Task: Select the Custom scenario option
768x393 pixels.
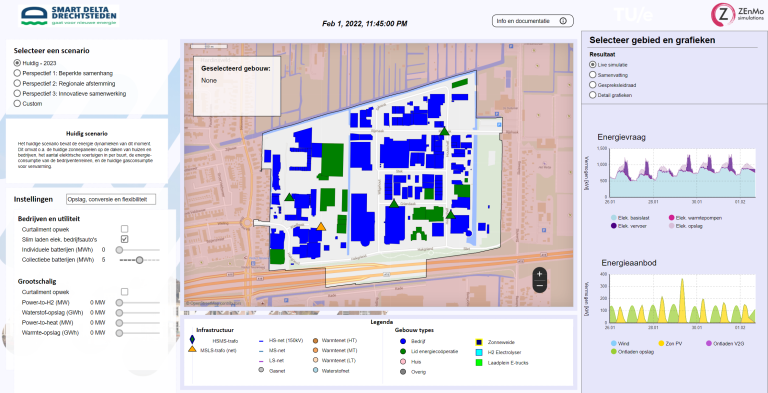Action: [x=18, y=103]
